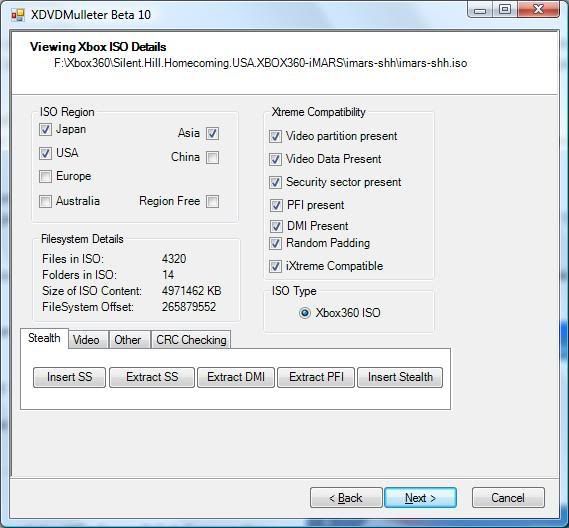Click the Files in ISO value 4320
The image size is (569, 528).
click(174, 259)
